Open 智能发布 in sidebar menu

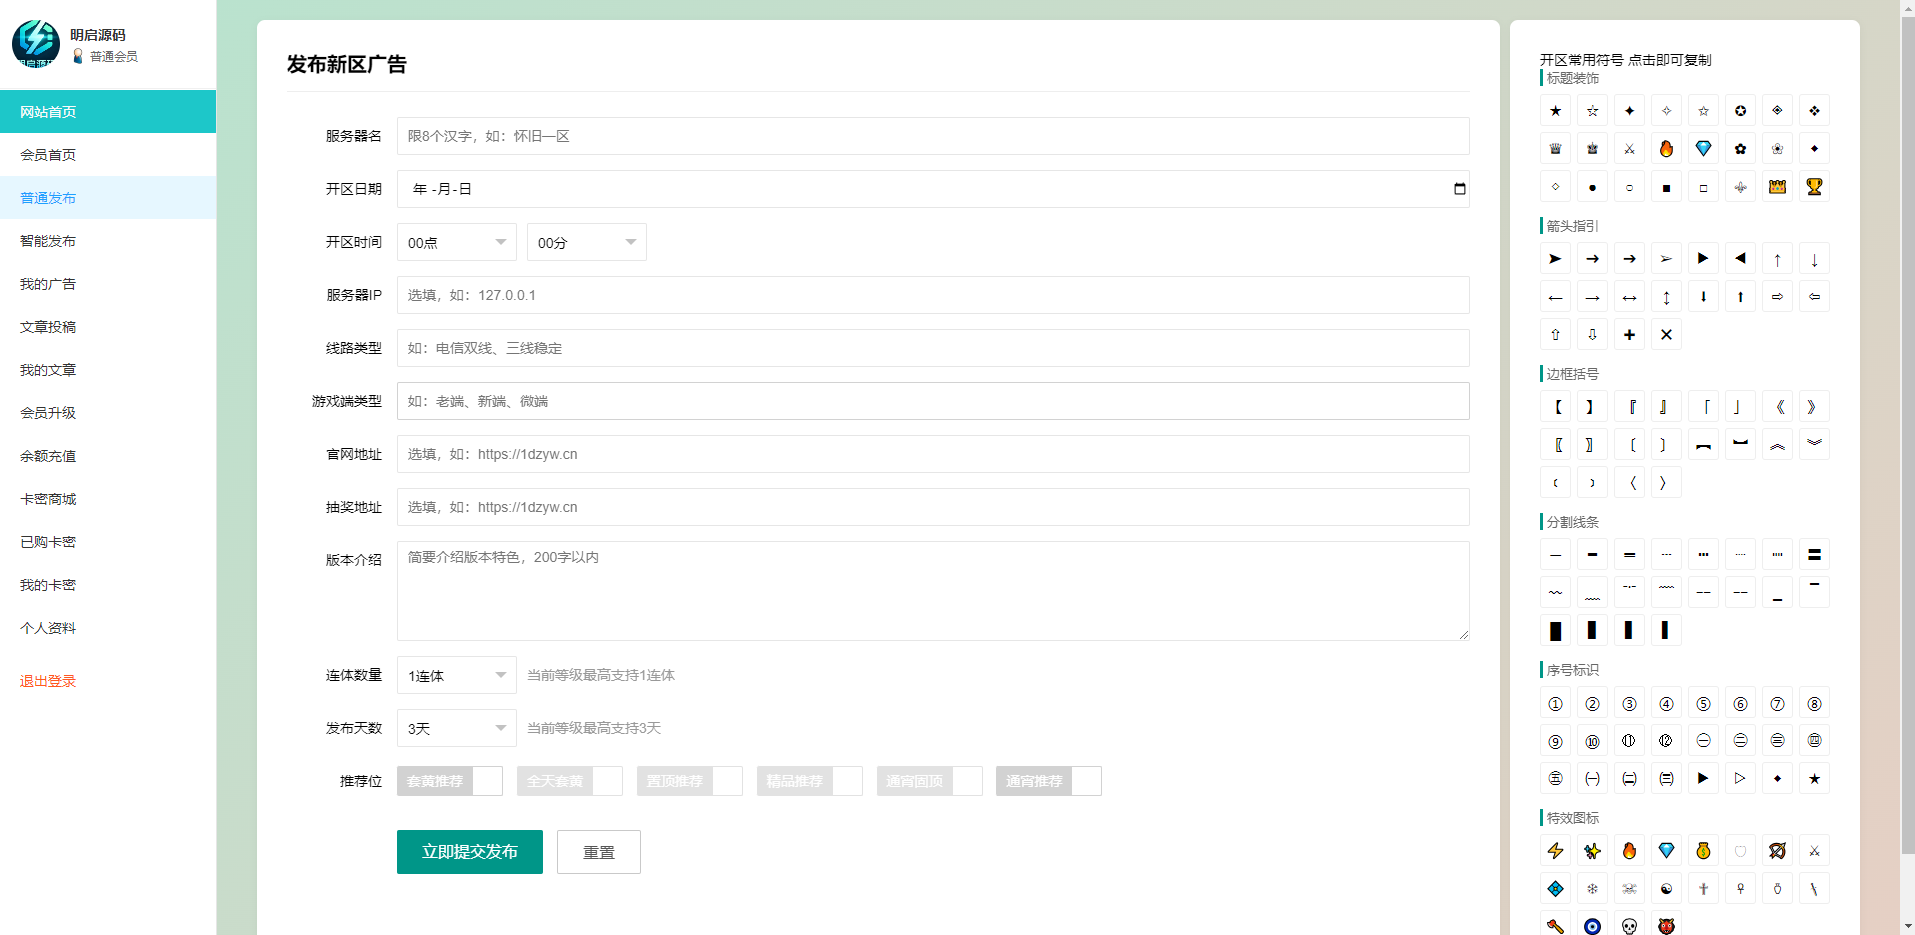tap(108, 241)
